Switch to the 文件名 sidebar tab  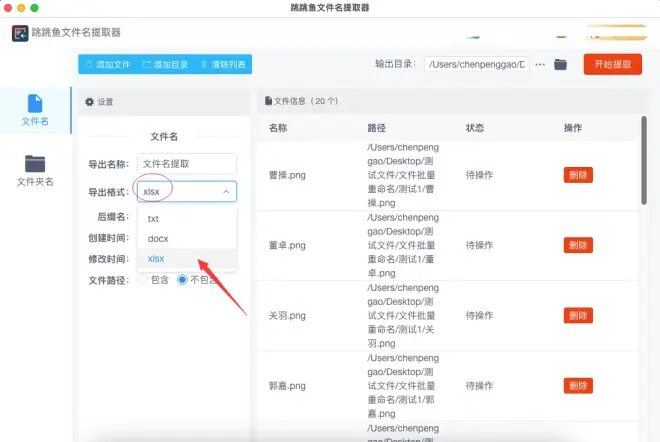pyautogui.click(x=35, y=110)
